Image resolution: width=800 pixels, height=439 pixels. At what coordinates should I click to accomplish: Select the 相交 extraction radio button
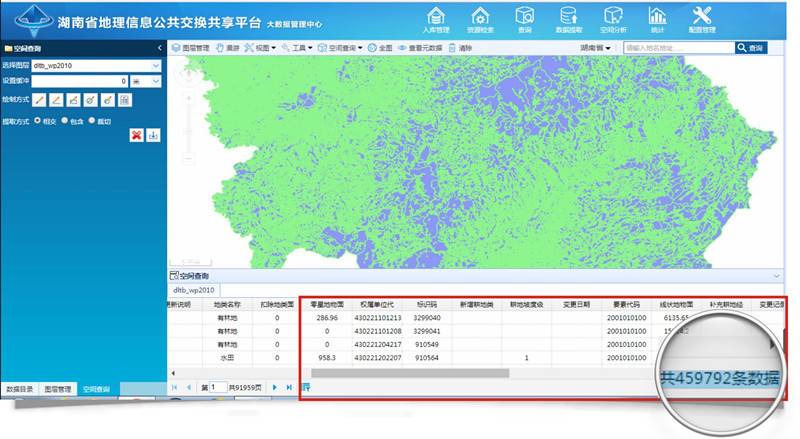click(x=38, y=120)
